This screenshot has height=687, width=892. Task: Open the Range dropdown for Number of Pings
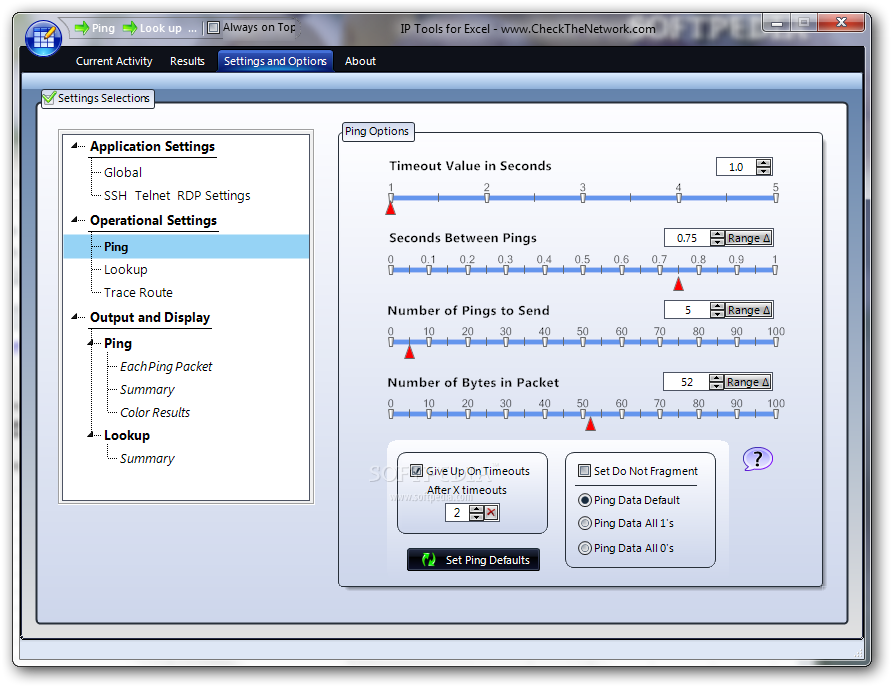749,311
